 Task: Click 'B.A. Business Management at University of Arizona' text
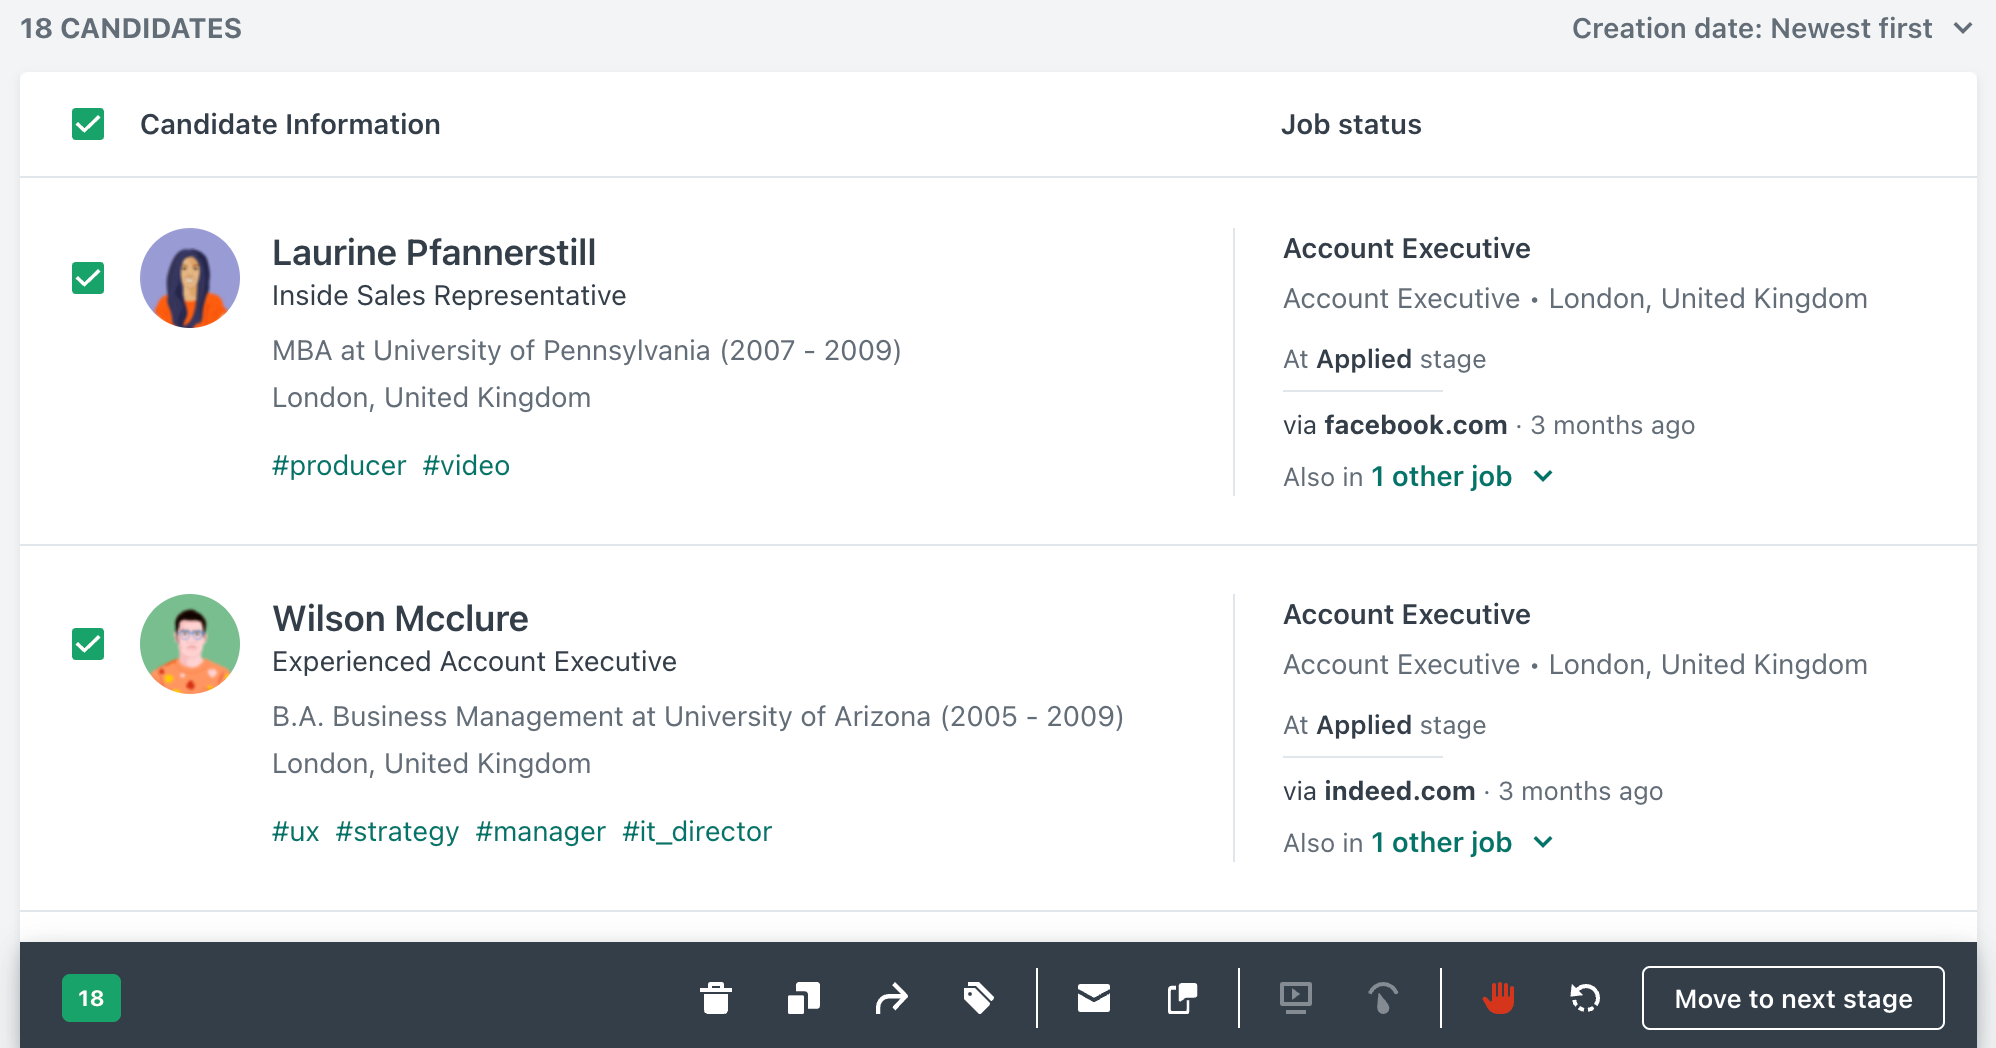[601, 717]
